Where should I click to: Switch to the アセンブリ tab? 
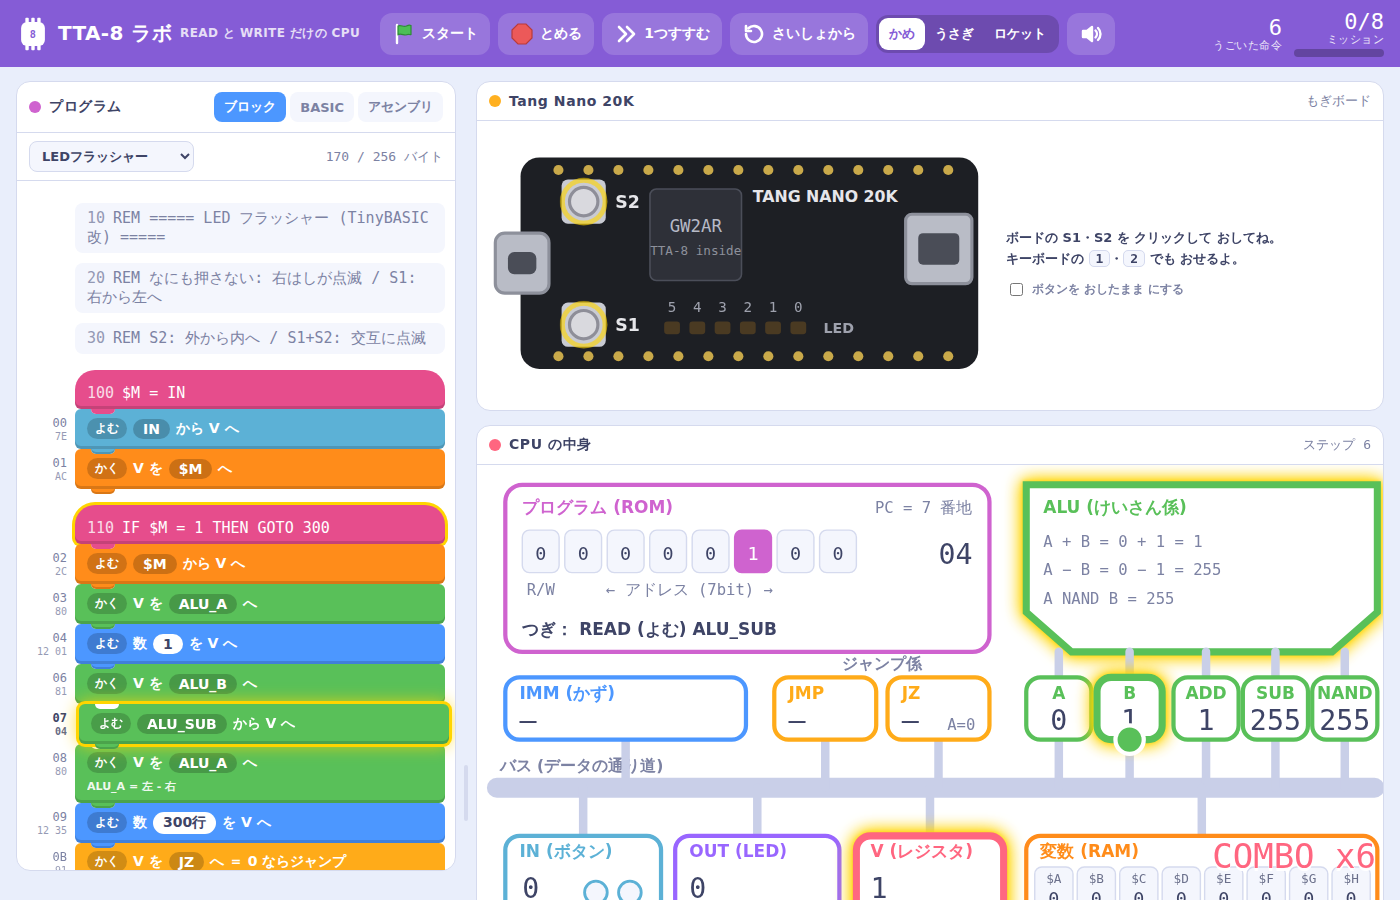(x=400, y=107)
